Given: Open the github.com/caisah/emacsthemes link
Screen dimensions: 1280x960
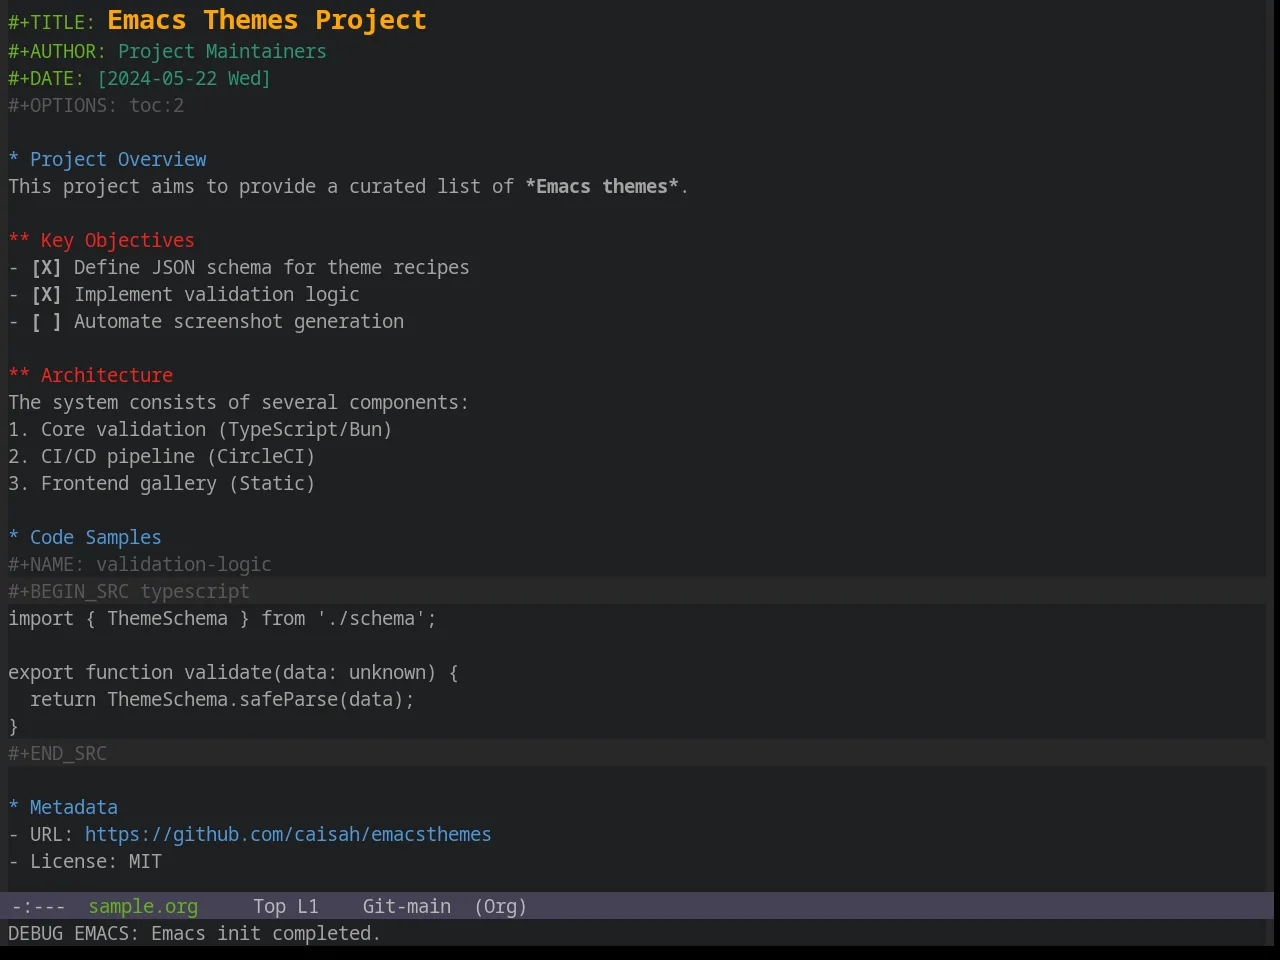Looking at the screenshot, I should click(x=288, y=835).
